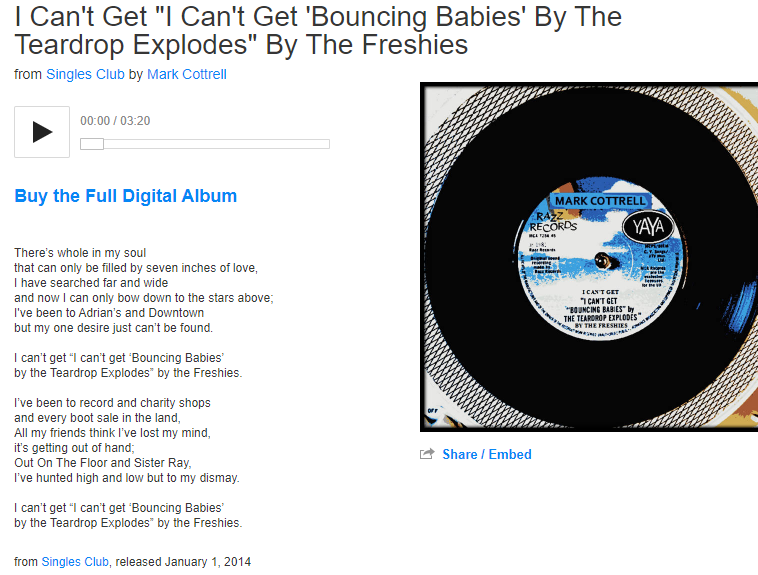Viewport: 758px width, 575px height.
Task: Click the track title heading
Action: click(318, 30)
